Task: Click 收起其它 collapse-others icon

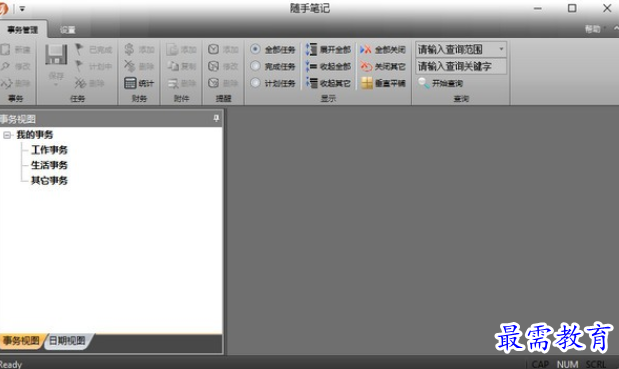Action: (x=311, y=83)
